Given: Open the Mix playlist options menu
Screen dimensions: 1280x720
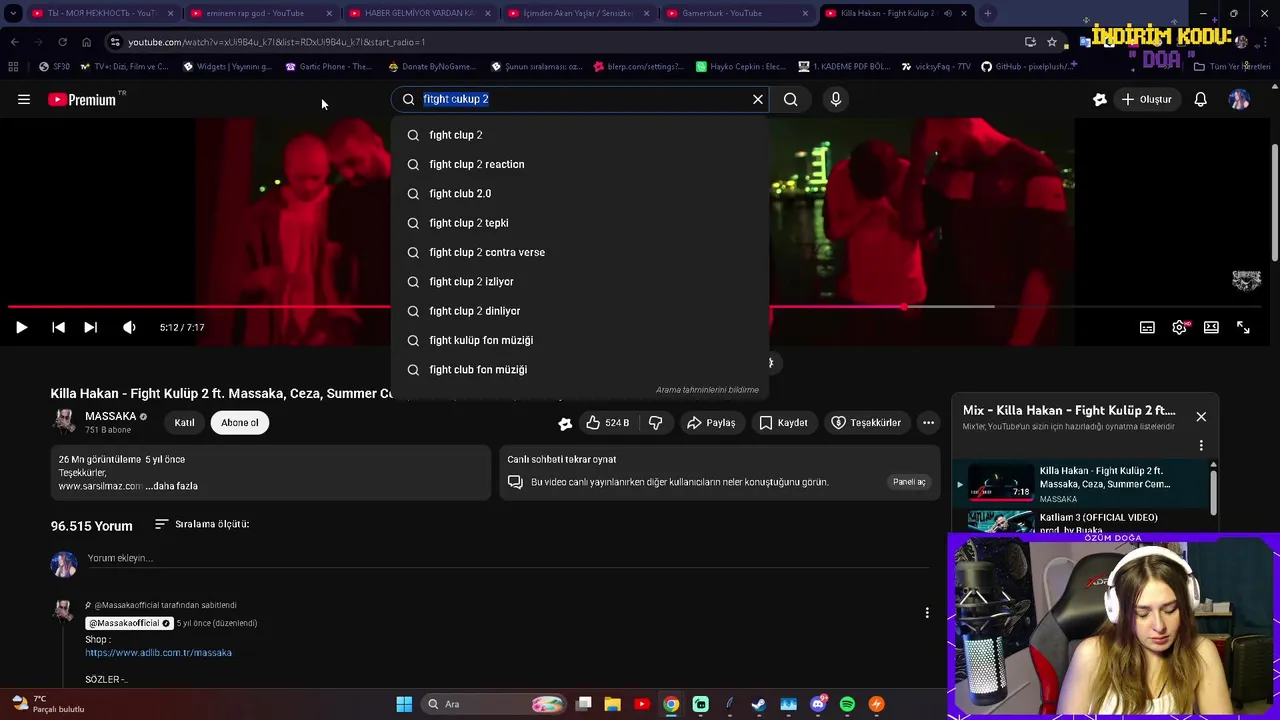Looking at the screenshot, I should point(1201,445).
